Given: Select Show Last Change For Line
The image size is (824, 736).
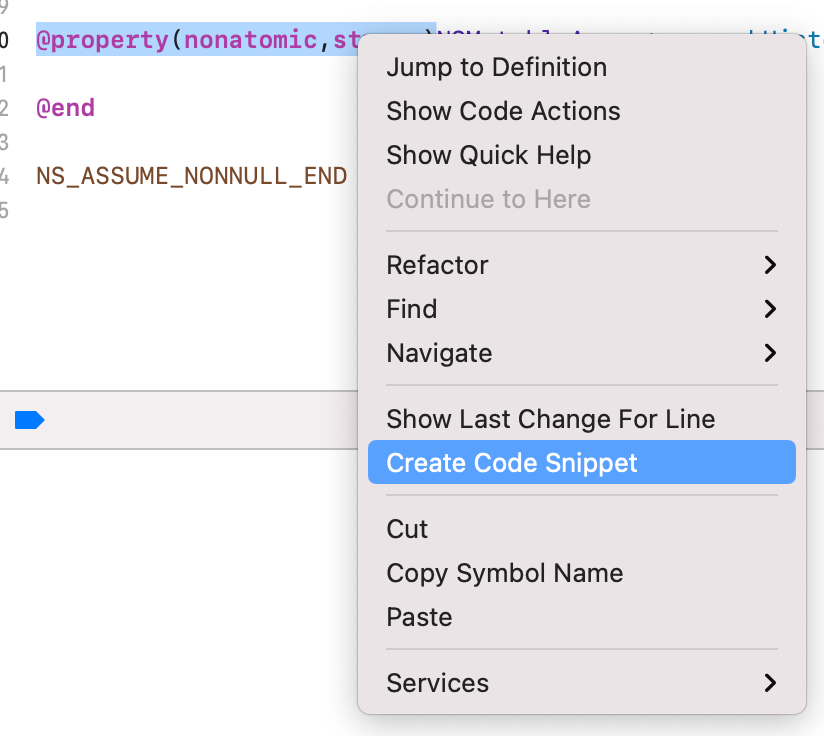Looking at the screenshot, I should pos(550,419).
